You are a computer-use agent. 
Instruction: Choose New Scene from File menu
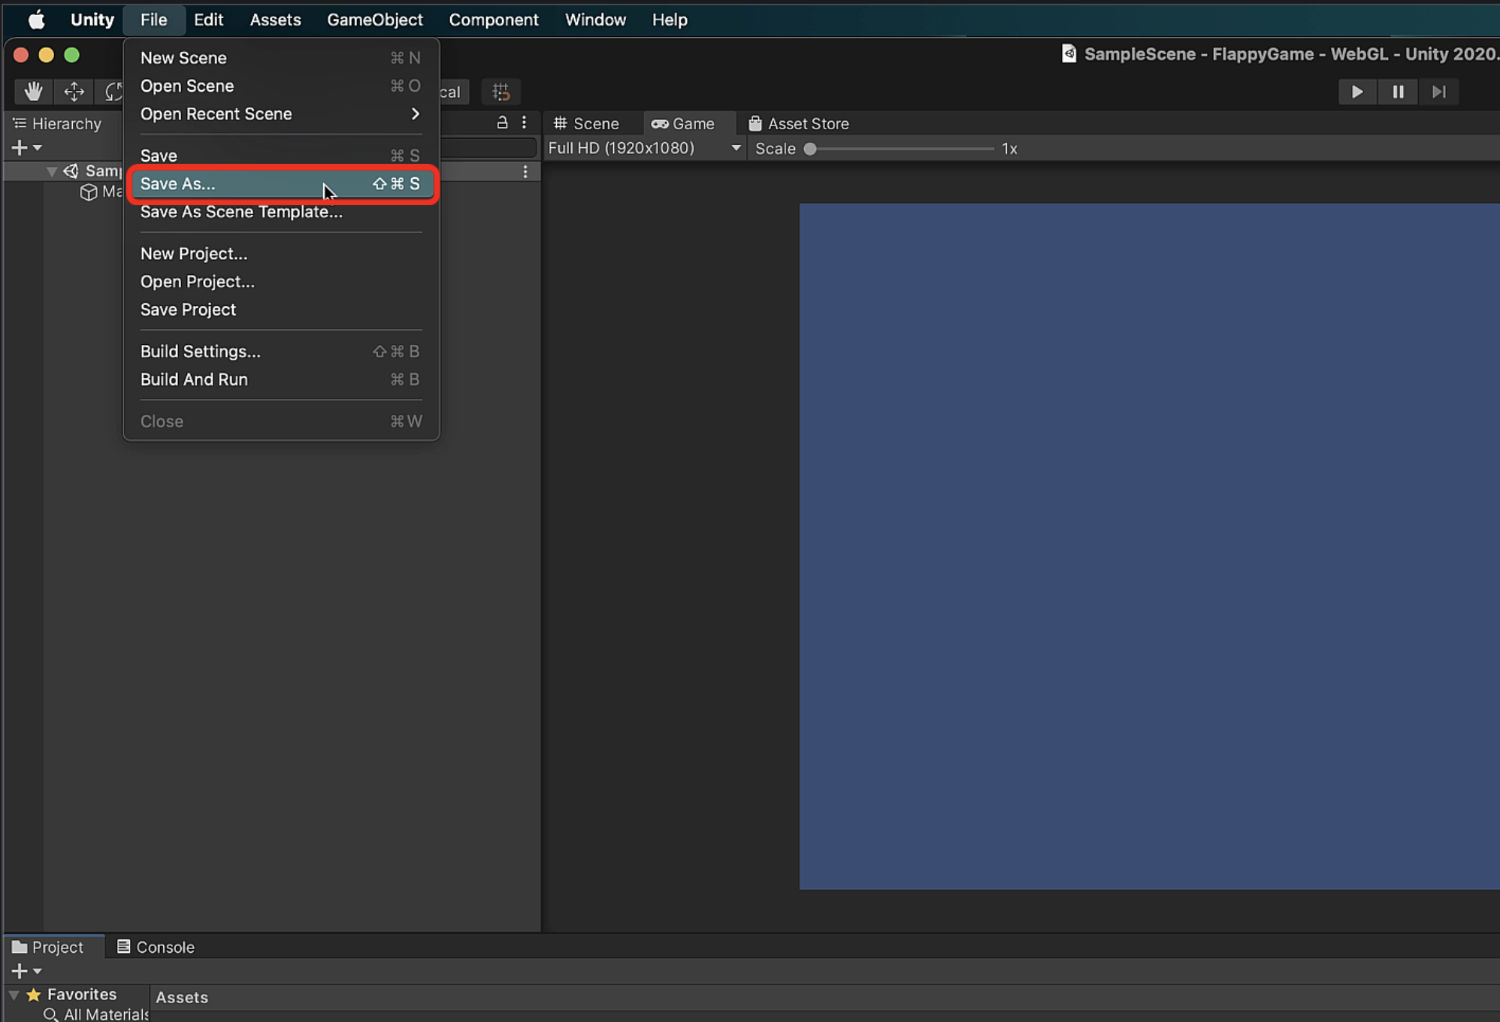click(x=281, y=58)
